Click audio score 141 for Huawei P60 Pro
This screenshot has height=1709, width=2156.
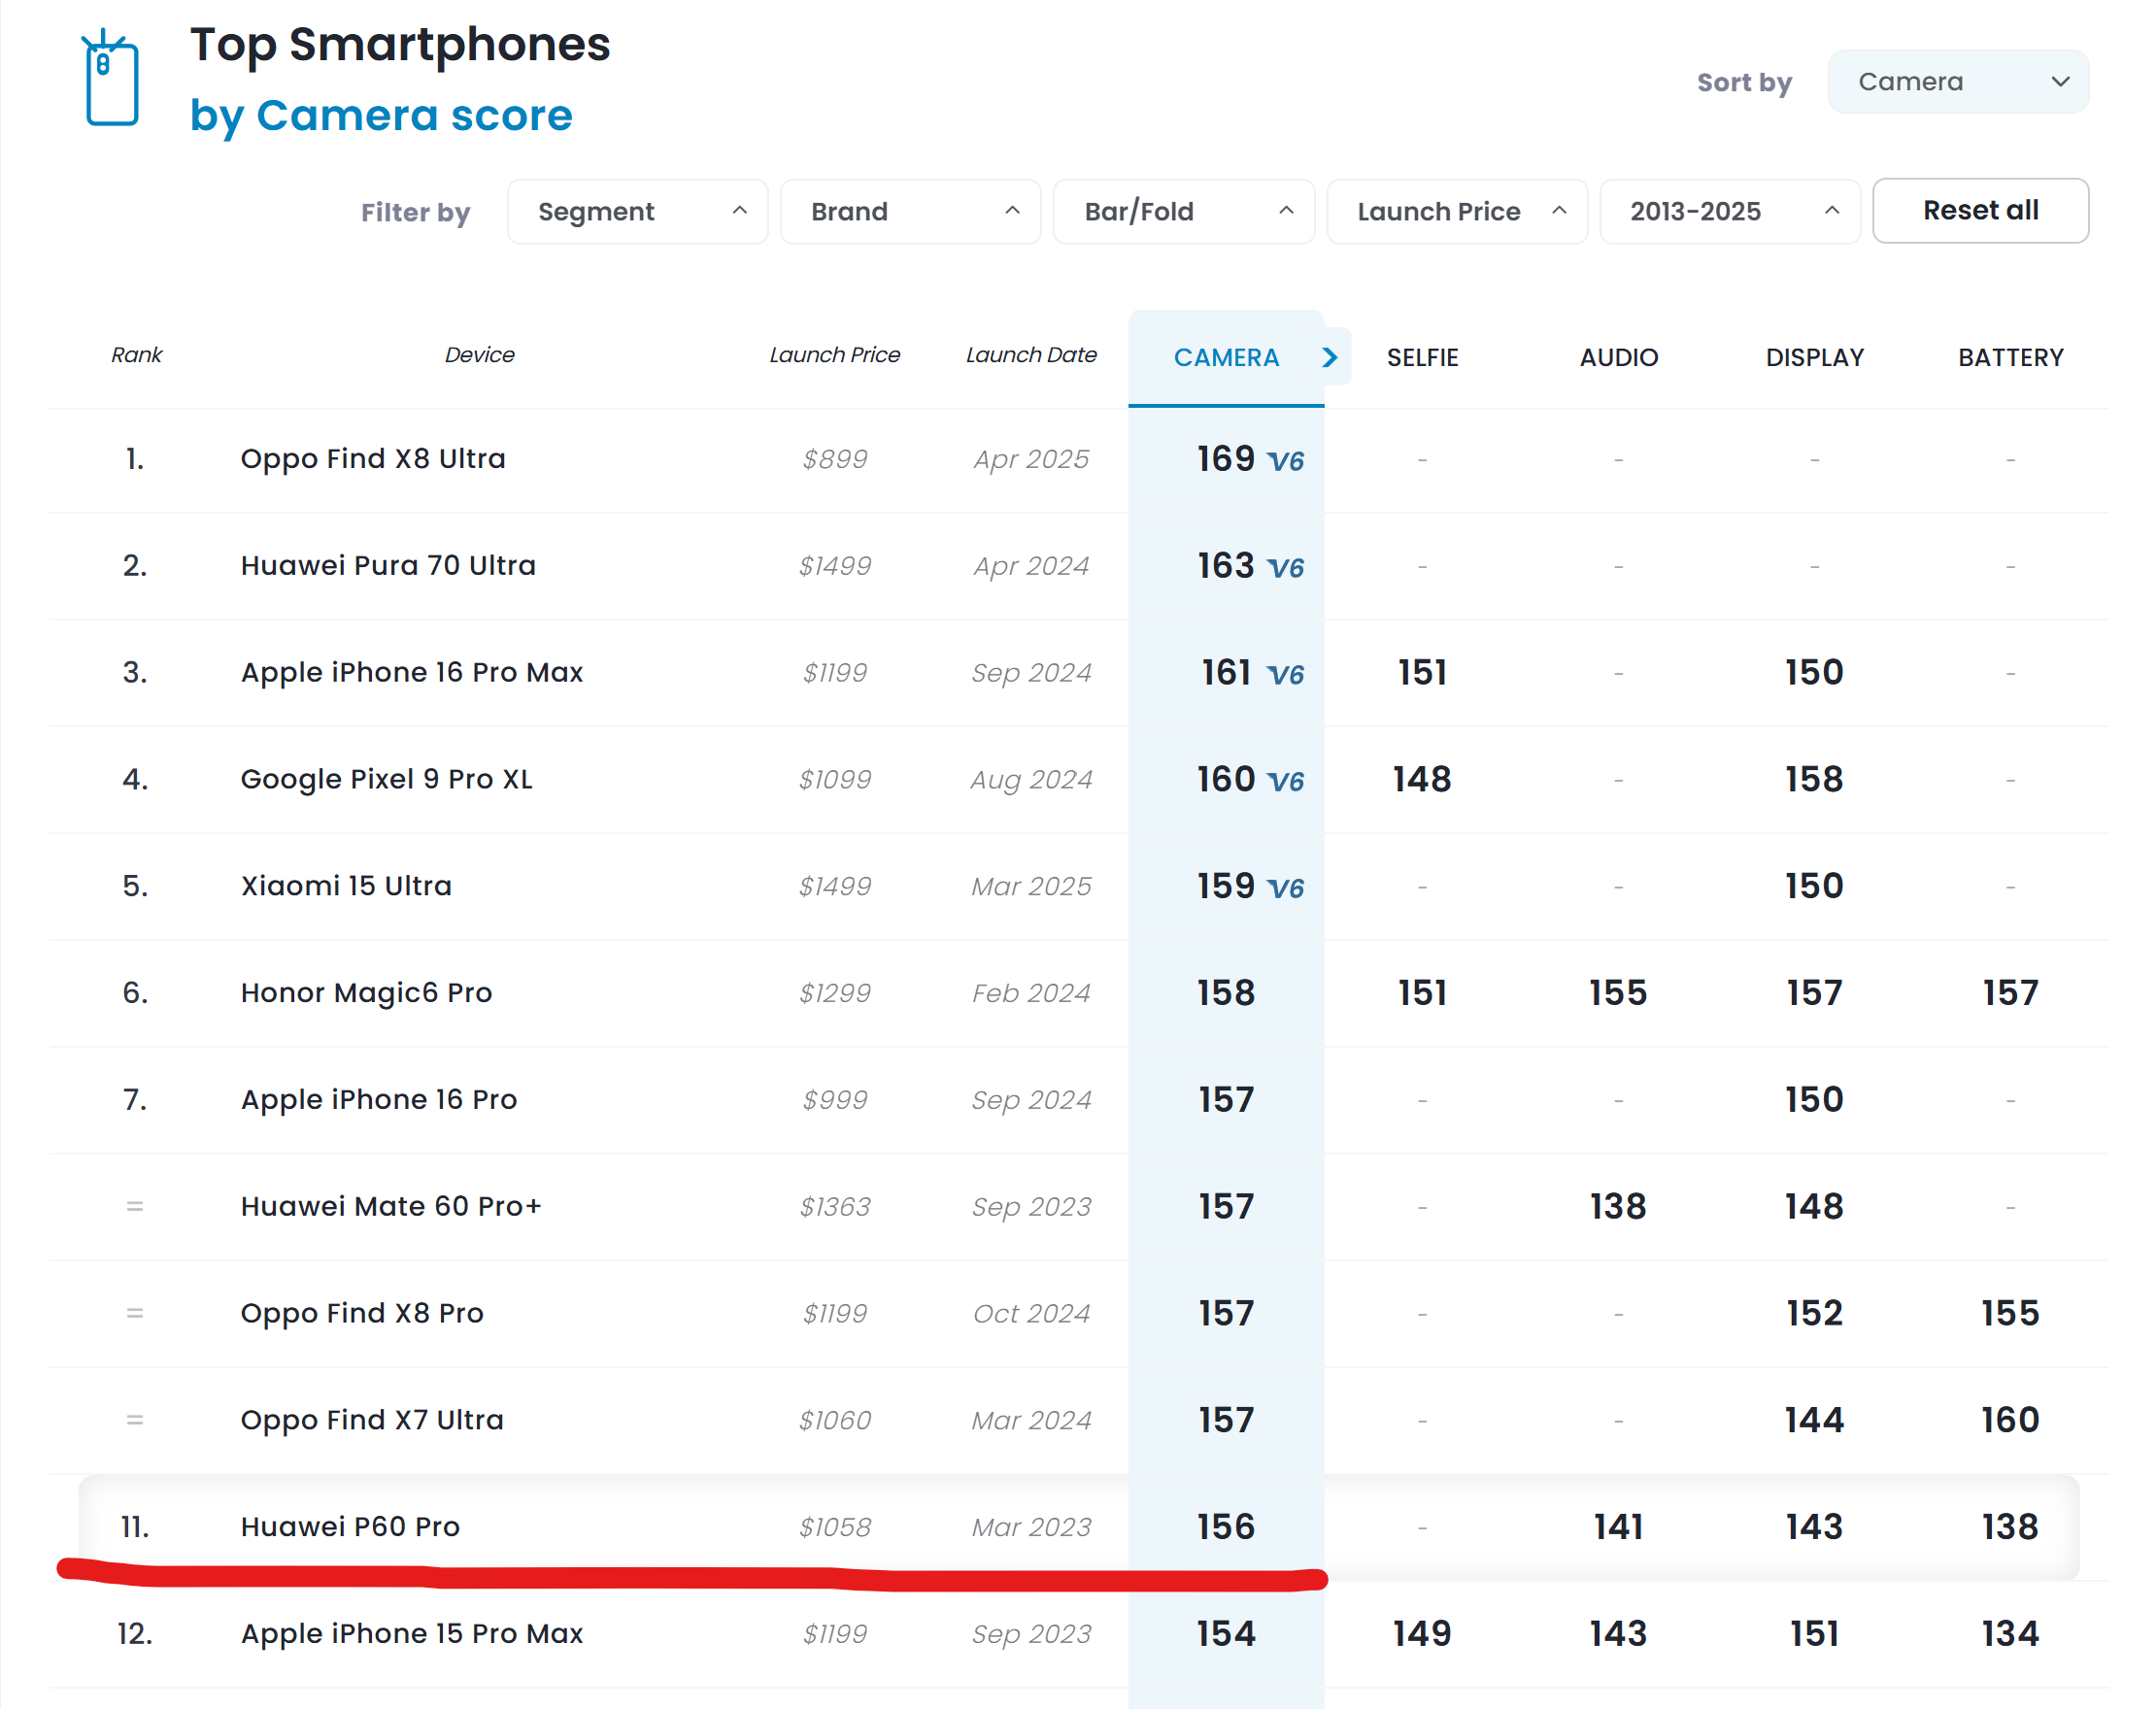click(x=1618, y=1527)
